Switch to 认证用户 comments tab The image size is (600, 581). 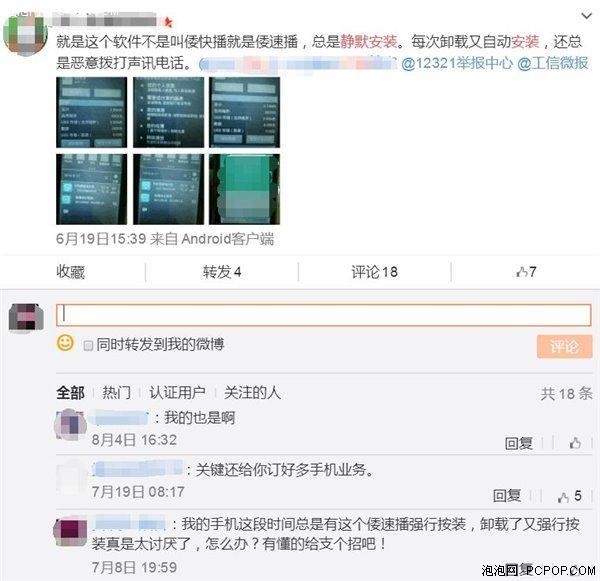point(177,393)
